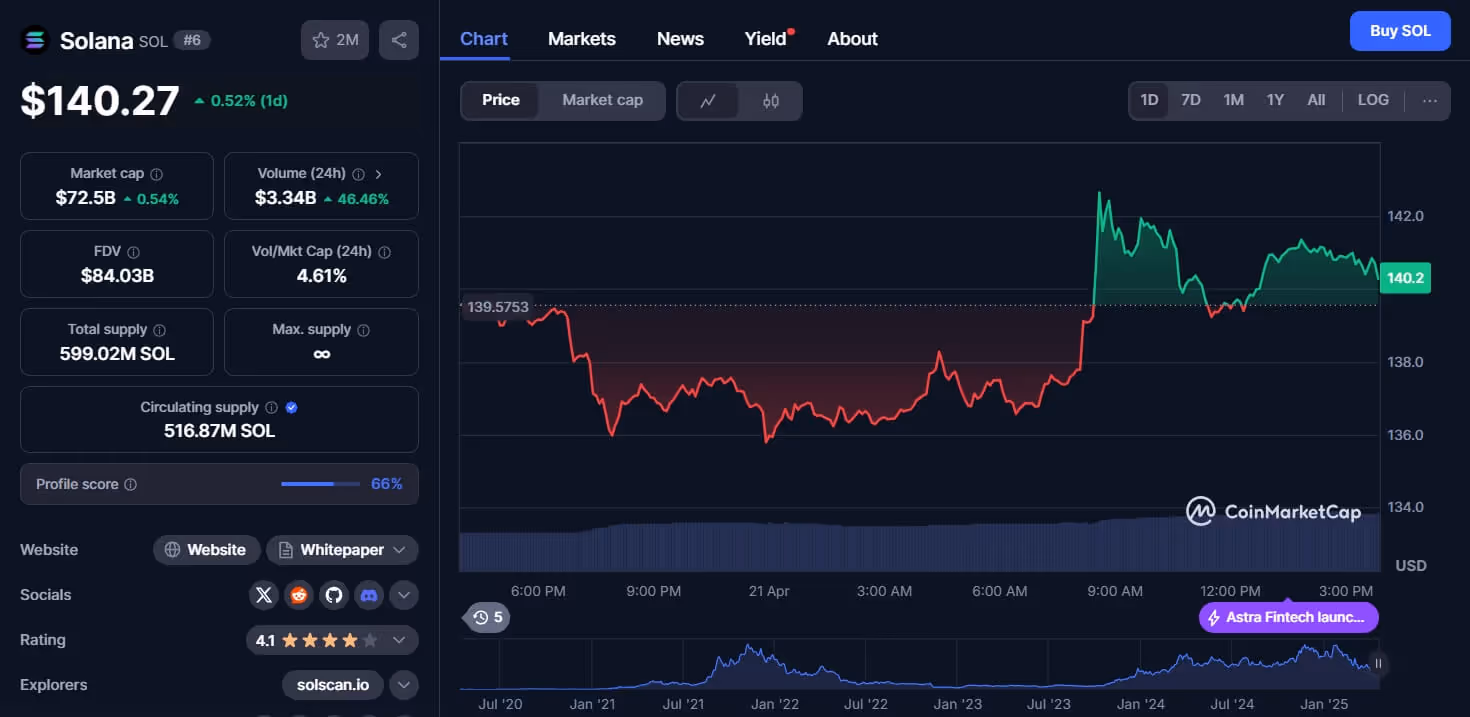1470x717 pixels.
Task: Click the Solana logo icon
Action: click(x=35, y=40)
